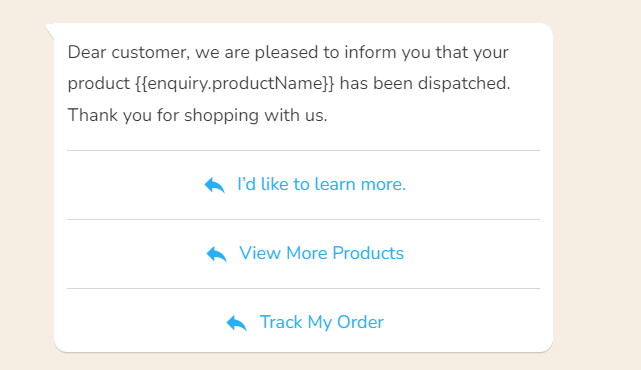Click "Thank you for shopping with us." line
Viewport: 641px width, 370px height.
[x=197, y=115]
